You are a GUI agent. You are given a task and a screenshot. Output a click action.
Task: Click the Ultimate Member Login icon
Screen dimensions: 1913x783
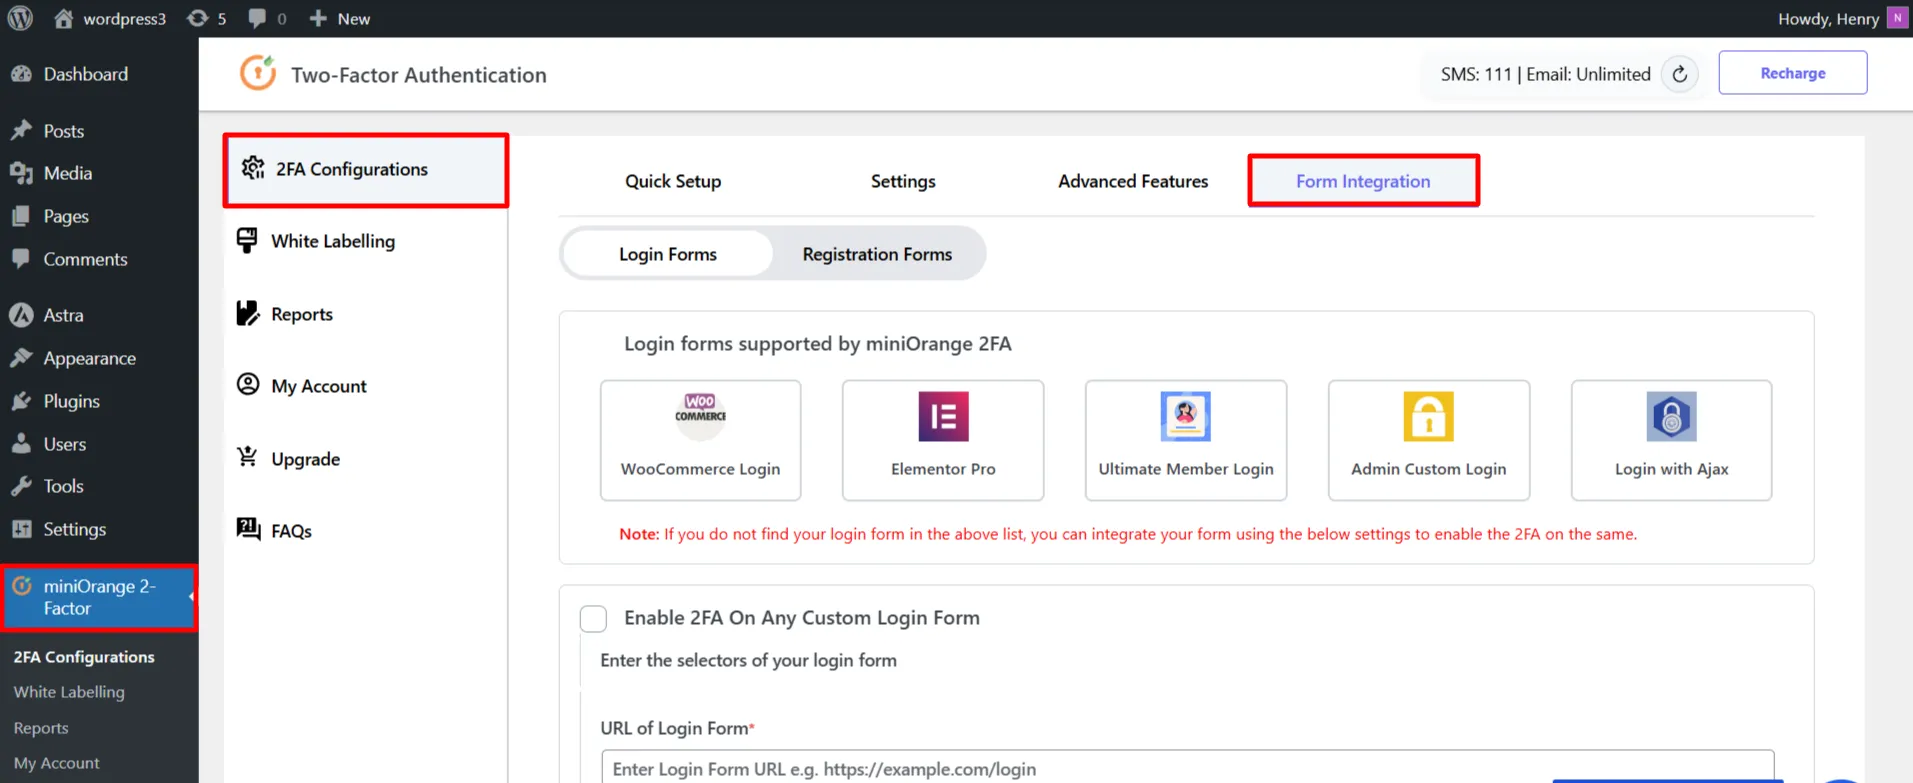(1186, 416)
